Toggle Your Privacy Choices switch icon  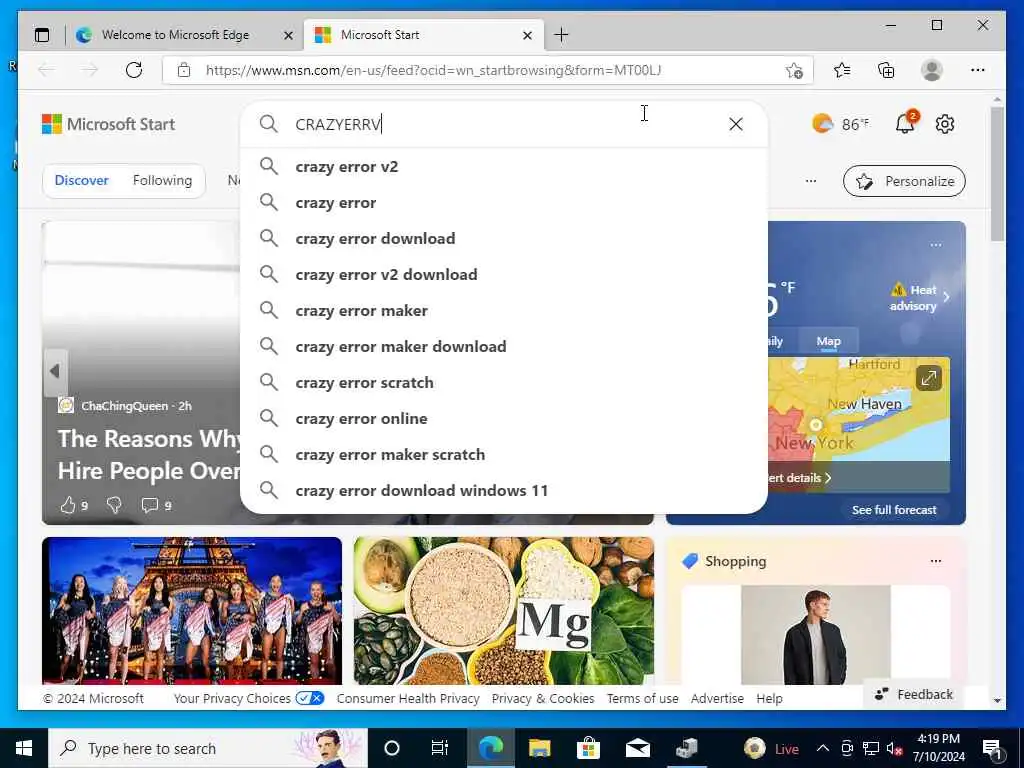(x=310, y=698)
